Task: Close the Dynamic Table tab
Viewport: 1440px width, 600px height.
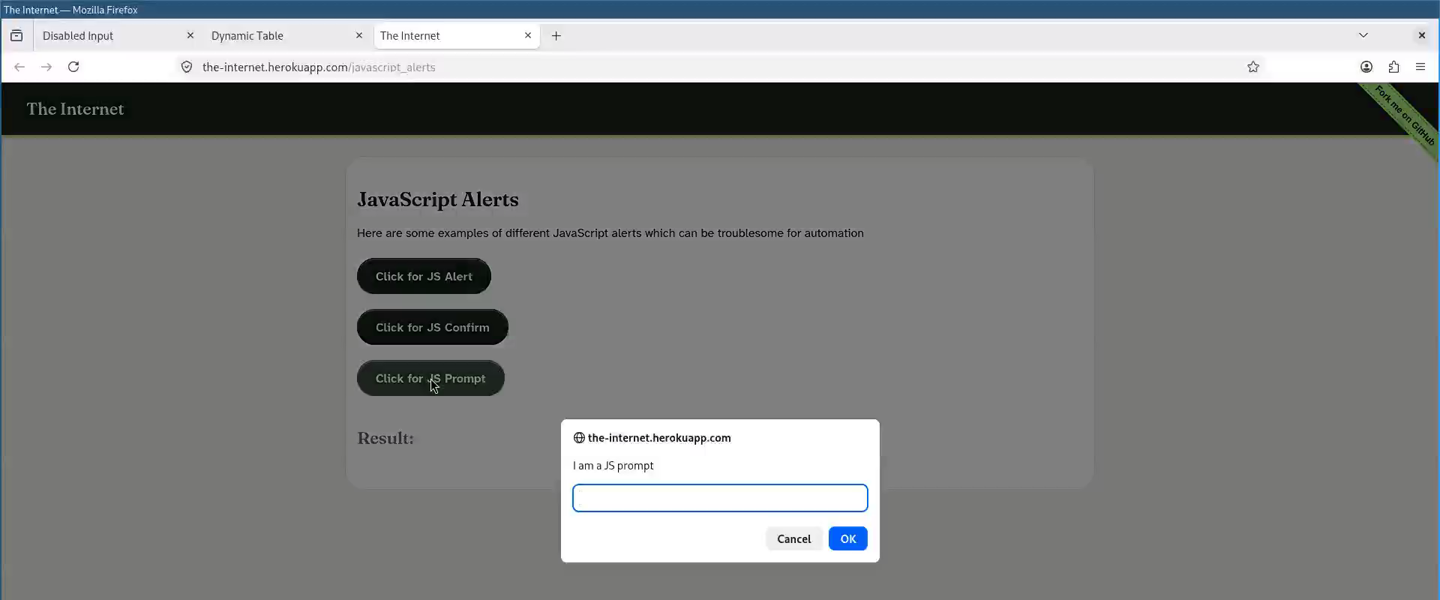Action: point(359,36)
